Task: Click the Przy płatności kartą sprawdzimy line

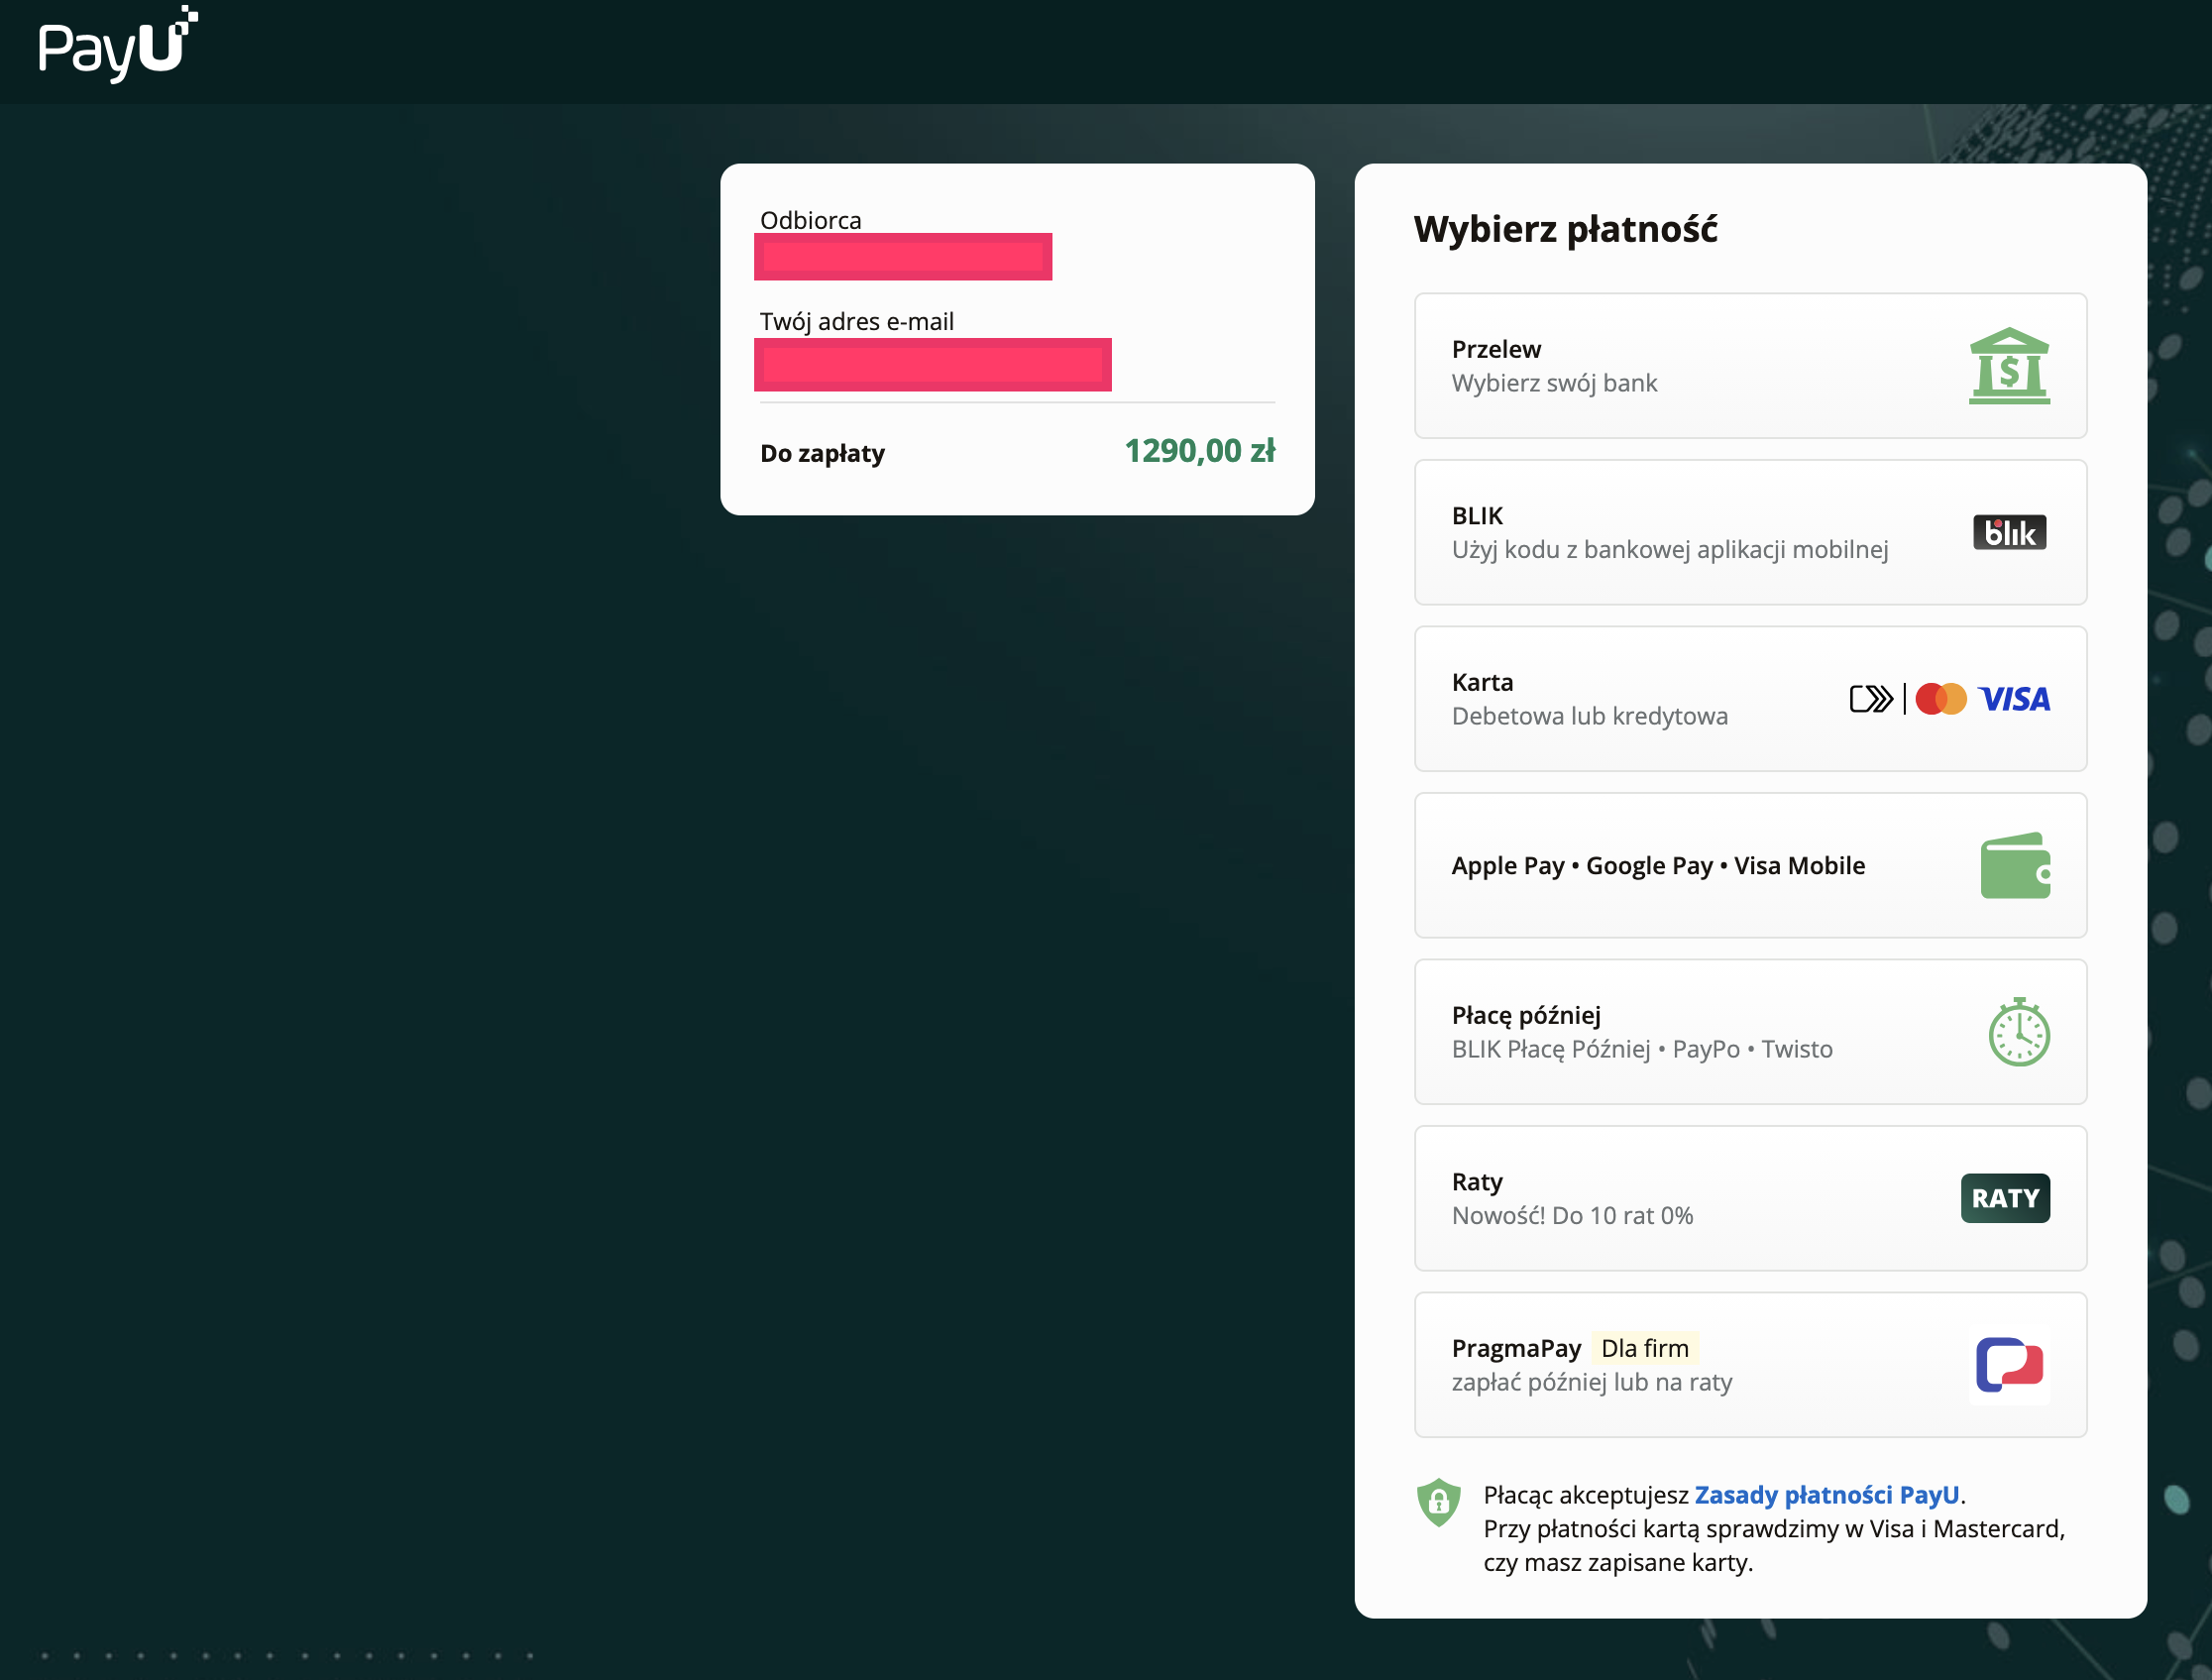Action: (1774, 1529)
